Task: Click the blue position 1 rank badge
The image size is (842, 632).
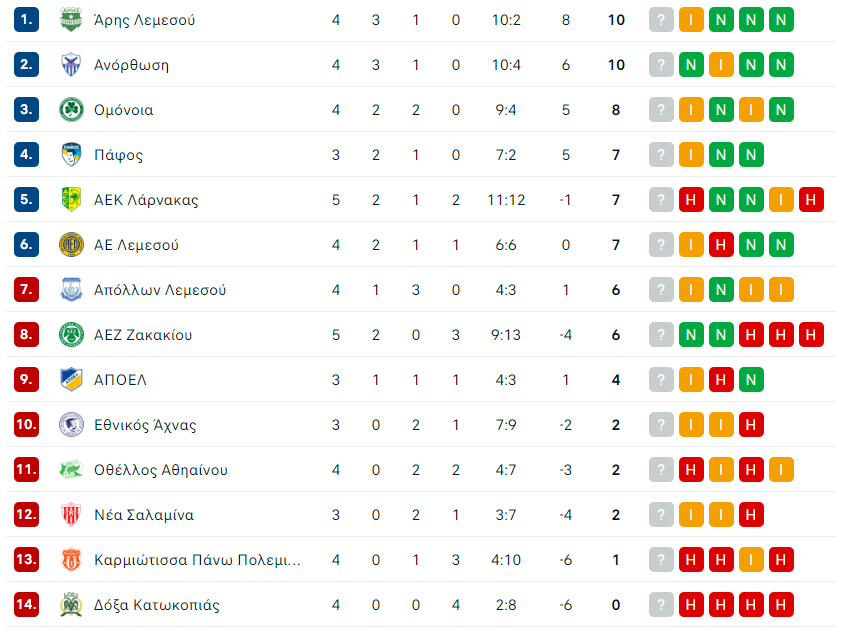Action: (26, 20)
